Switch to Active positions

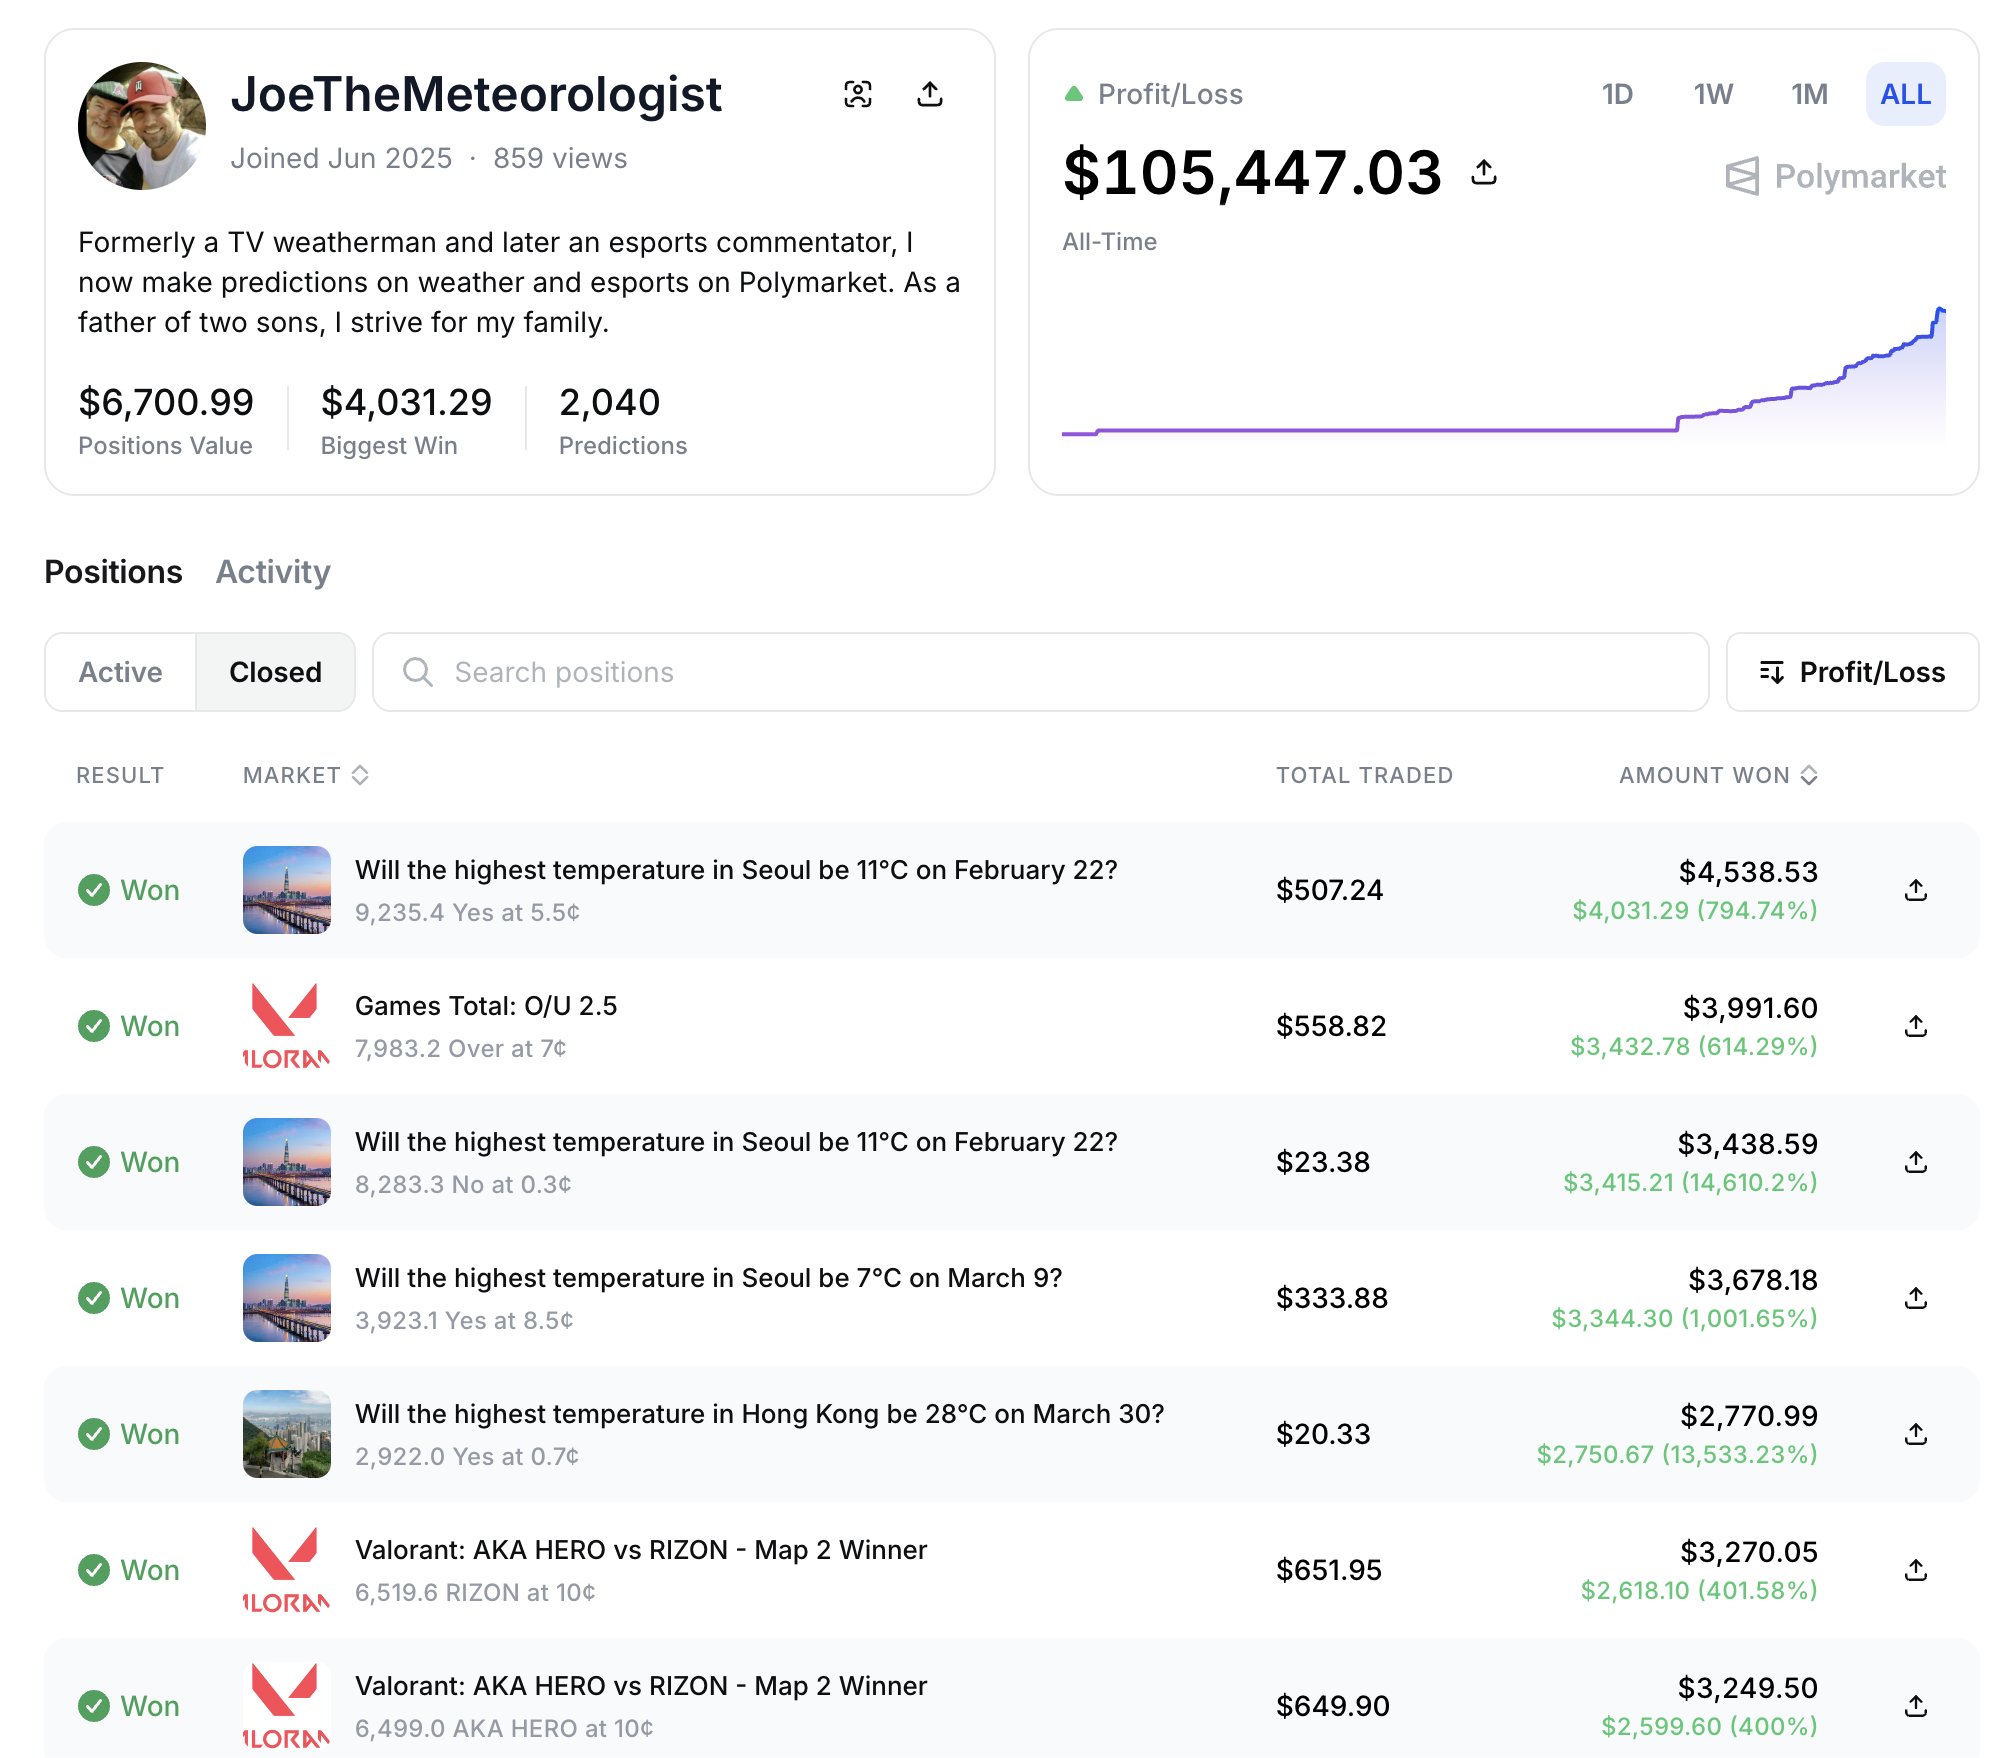[x=120, y=672]
